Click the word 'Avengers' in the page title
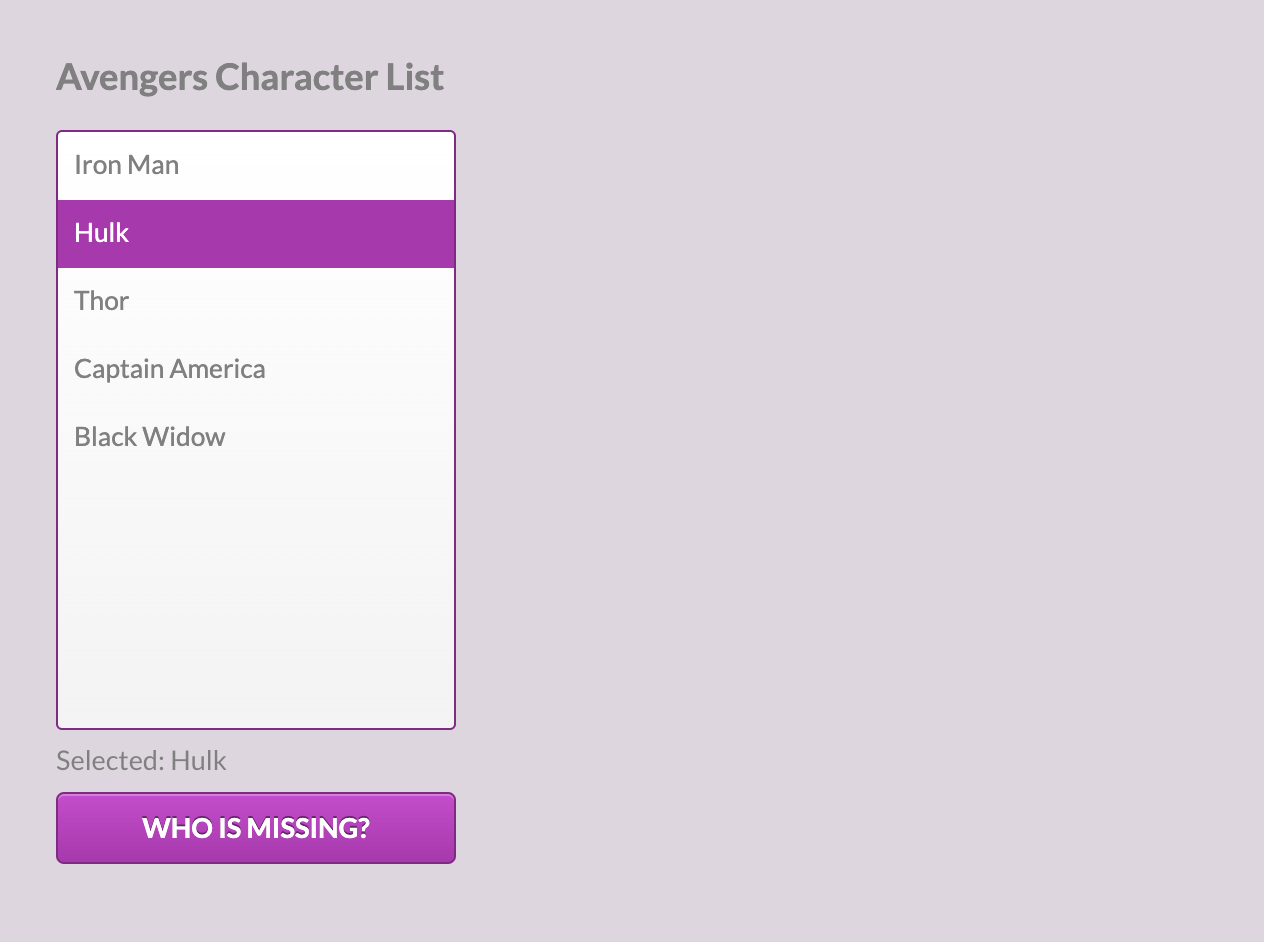The width and height of the screenshot is (1264, 942). (x=131, y=77)
